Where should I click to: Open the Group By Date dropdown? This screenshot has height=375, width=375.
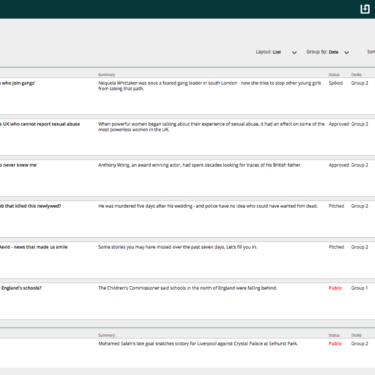[x=328, y=52]
